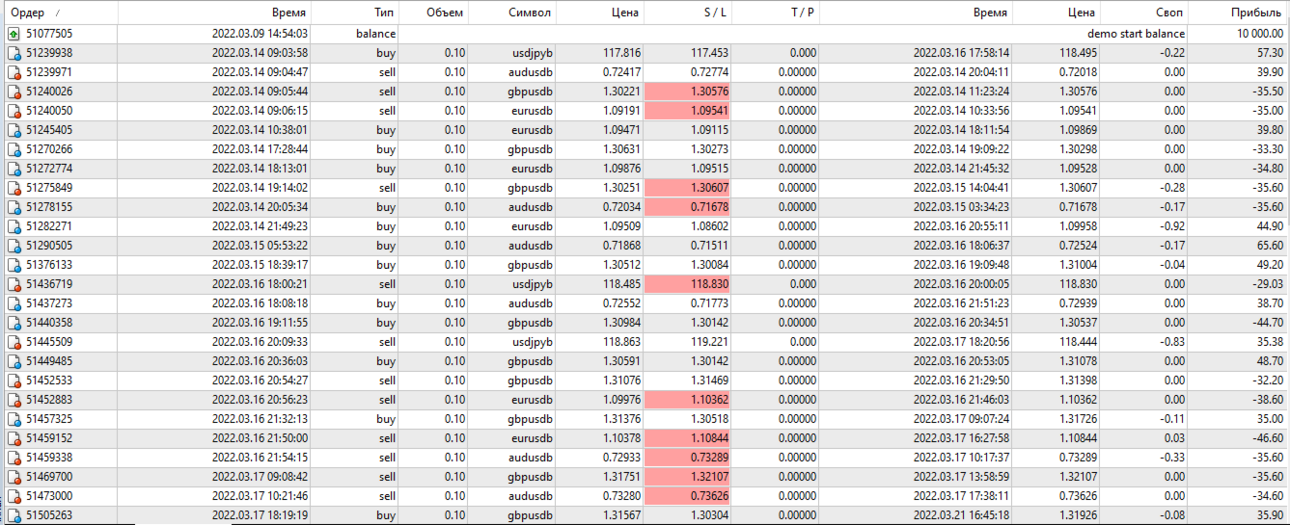This screenshot has height=525, width=1290.
Task: Click the order icon beside 51272774
Action: (x=14, y=168)
